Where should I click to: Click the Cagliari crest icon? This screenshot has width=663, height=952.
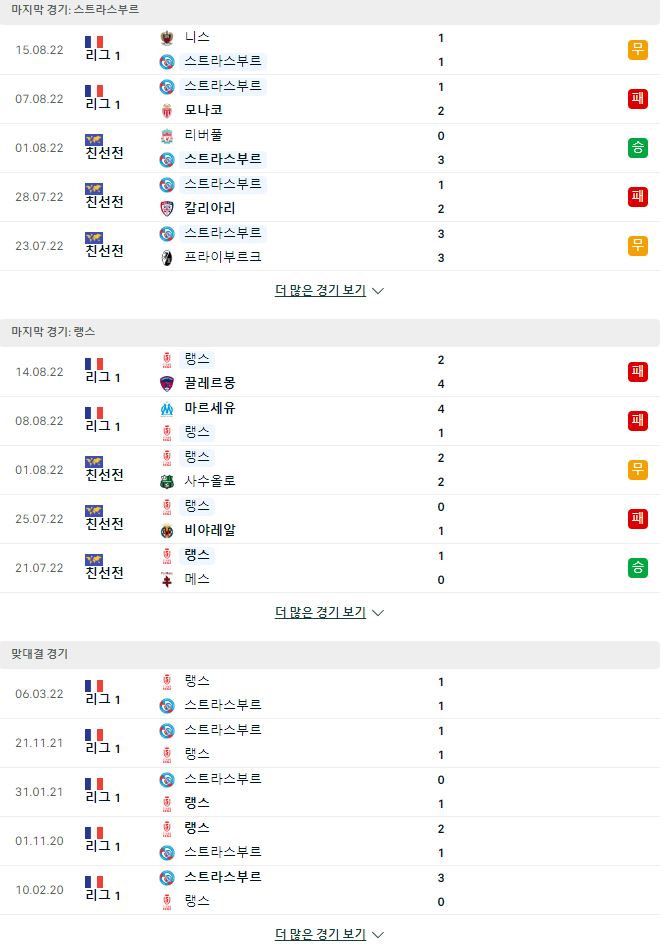tap(166, 208)
